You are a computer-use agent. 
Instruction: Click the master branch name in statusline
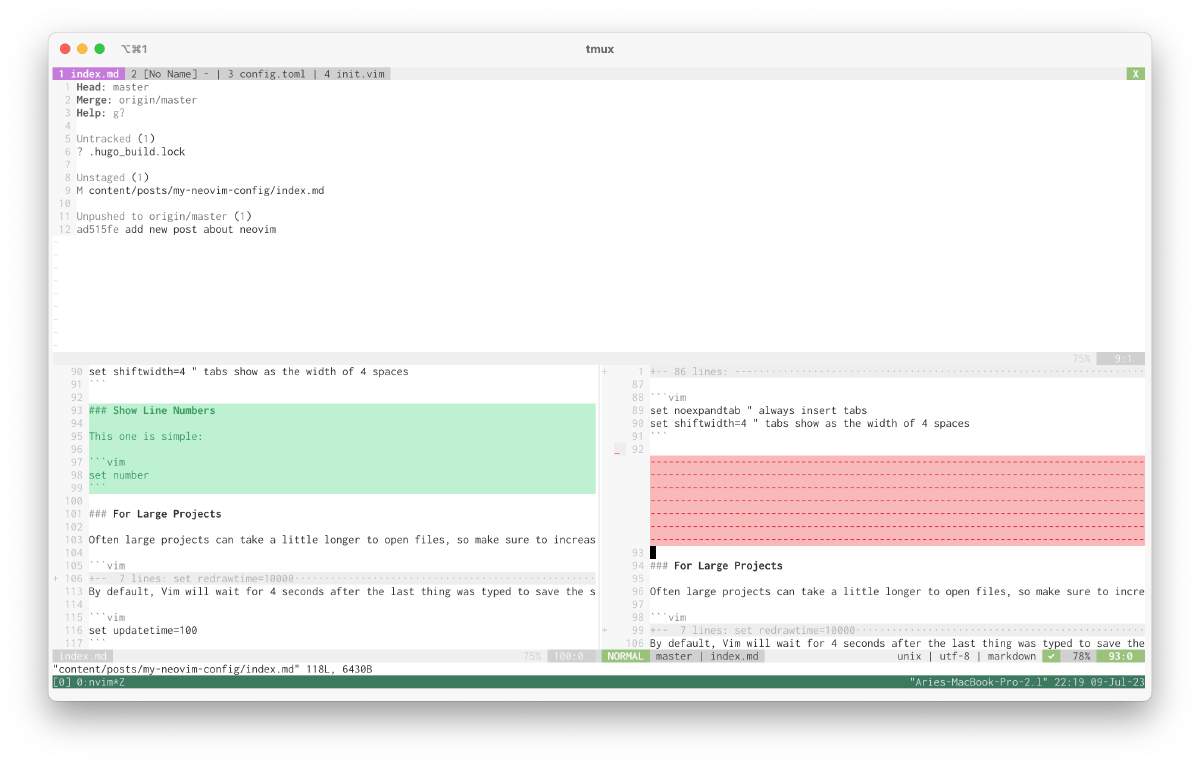tap(674, 656)
